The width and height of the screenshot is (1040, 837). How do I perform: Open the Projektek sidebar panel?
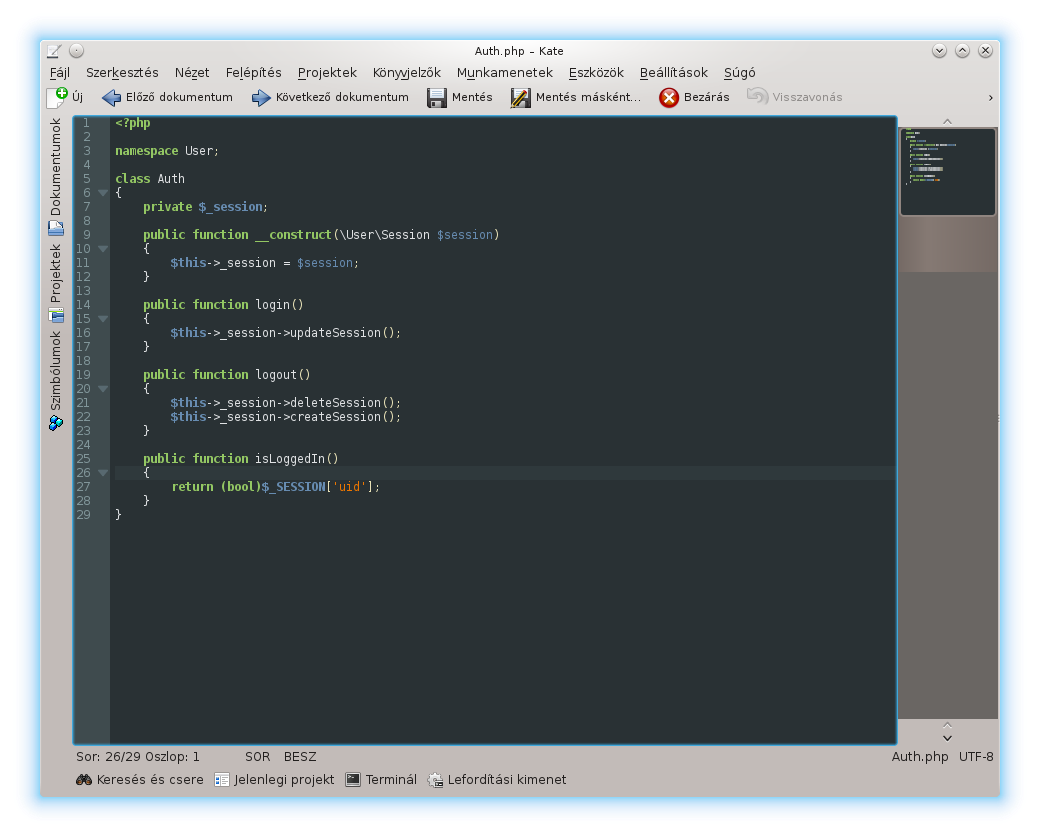tap(56, 283)
